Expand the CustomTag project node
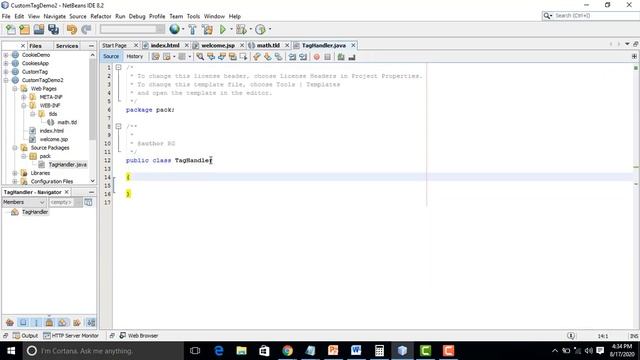Viewport: 640px width, 360px height. [6, 71]
